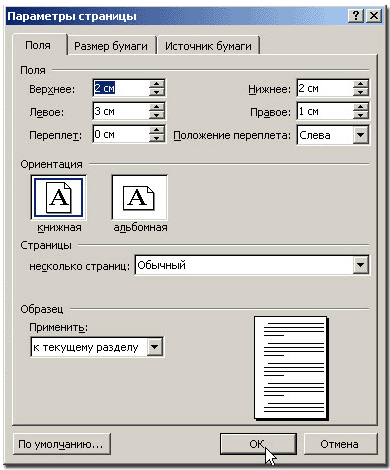This screenshot has height=470, width=390.
Task: Click the книжная label text
Action: [59, 228]
